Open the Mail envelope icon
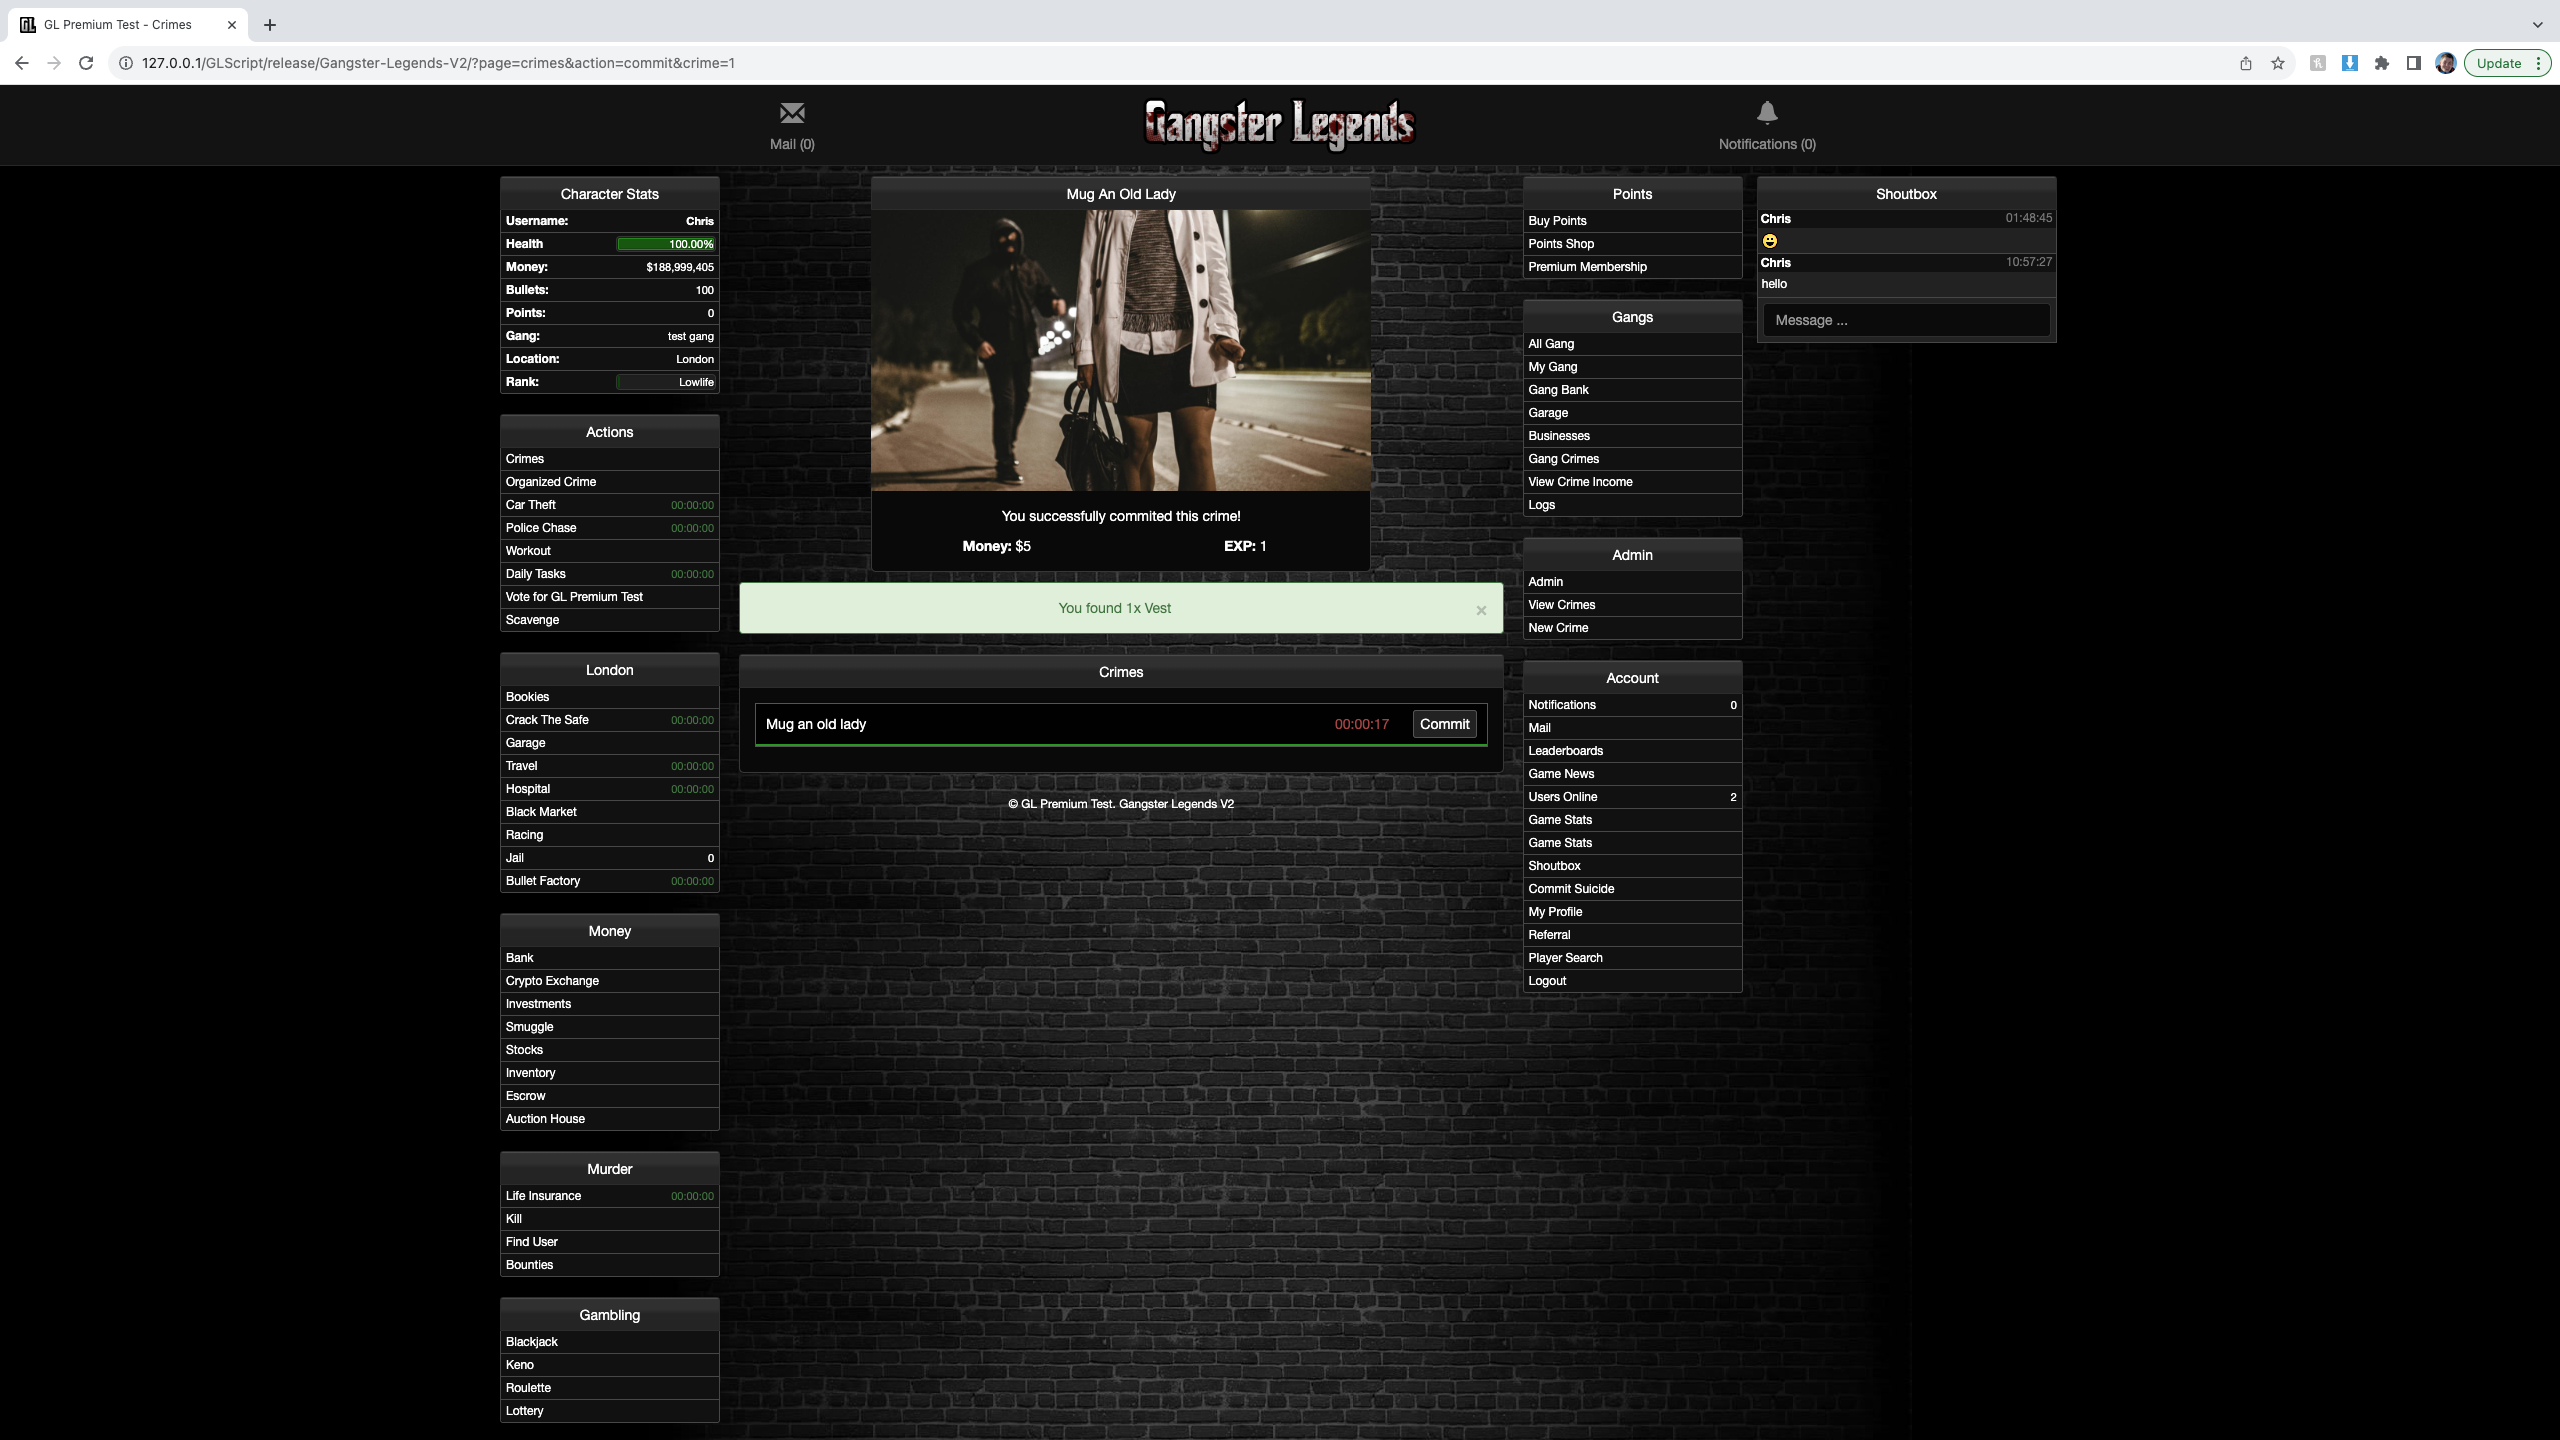The image size is (2560, 1440). click(792, 113)
